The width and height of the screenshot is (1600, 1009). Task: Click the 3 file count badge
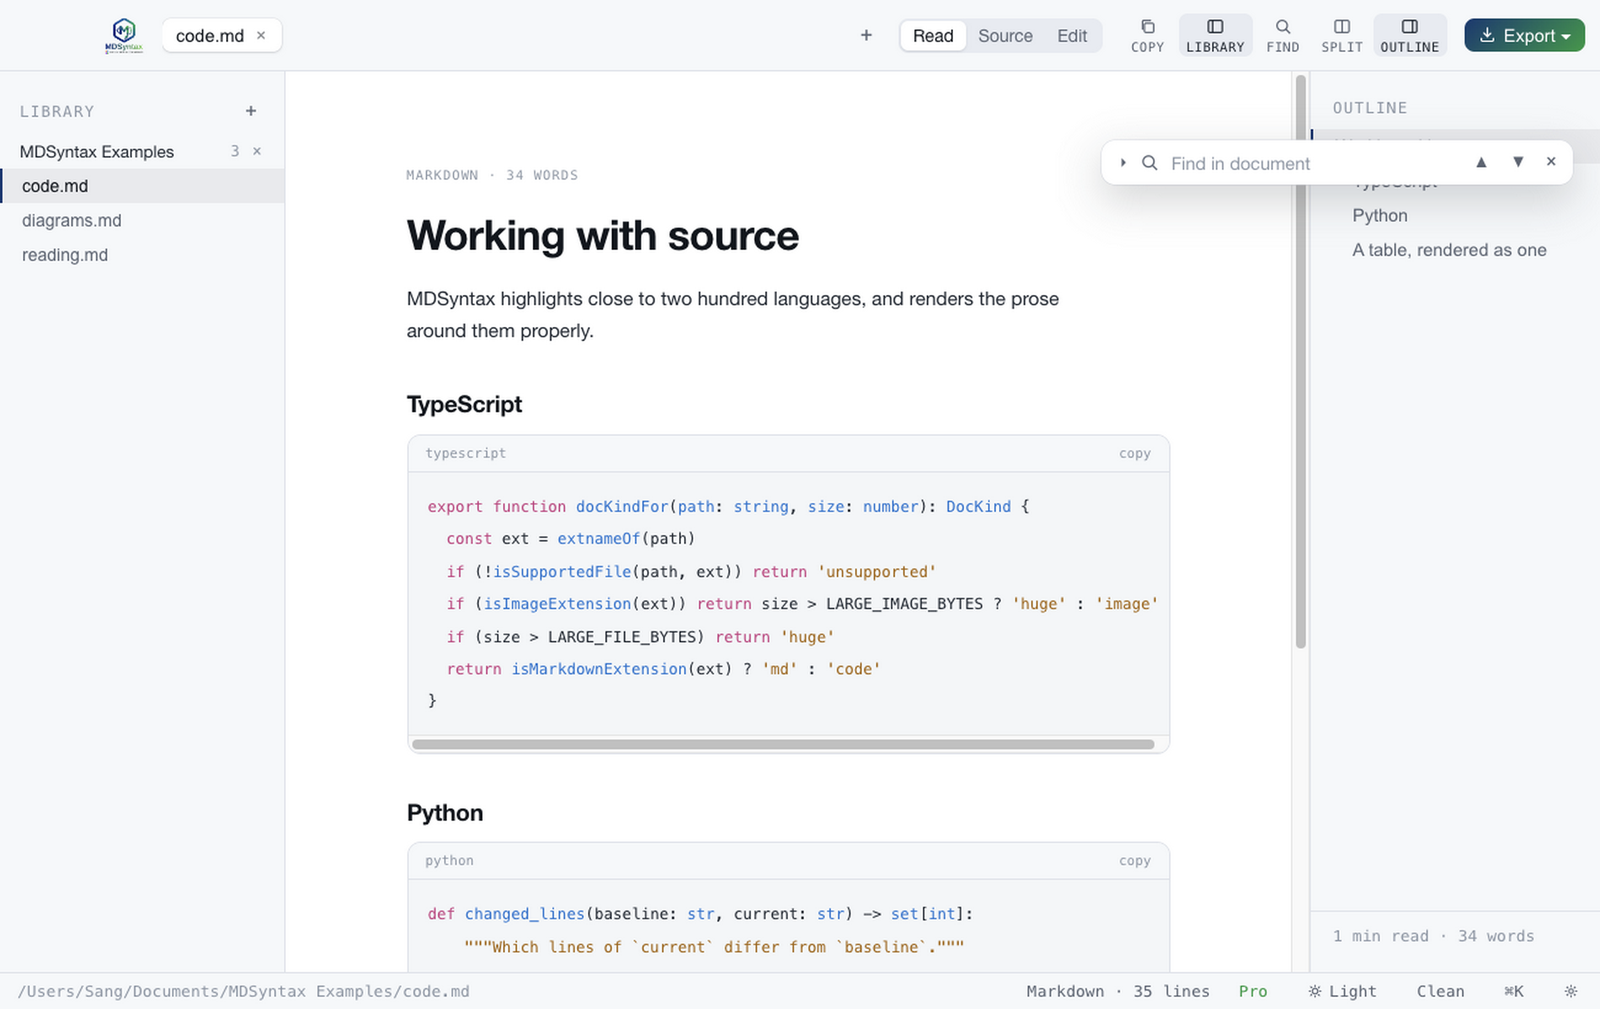(235, 151)
